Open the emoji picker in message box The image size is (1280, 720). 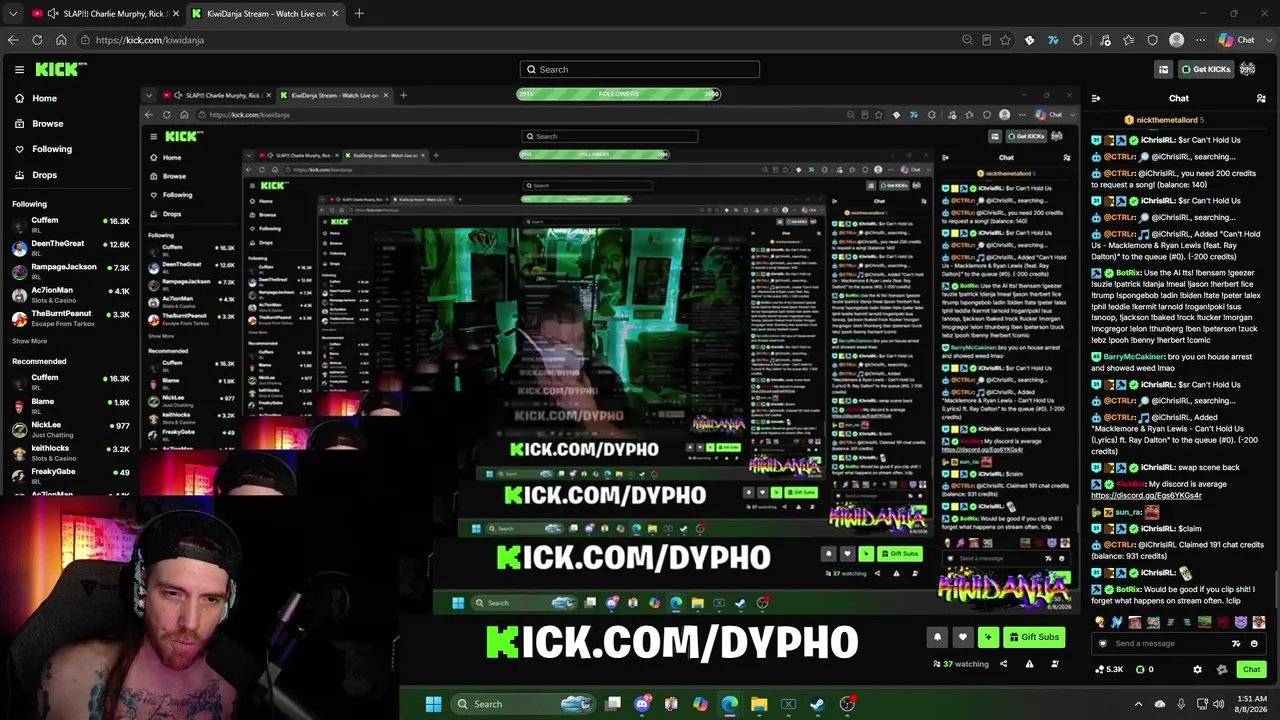pyautogui.click(x=1254, y=644)
